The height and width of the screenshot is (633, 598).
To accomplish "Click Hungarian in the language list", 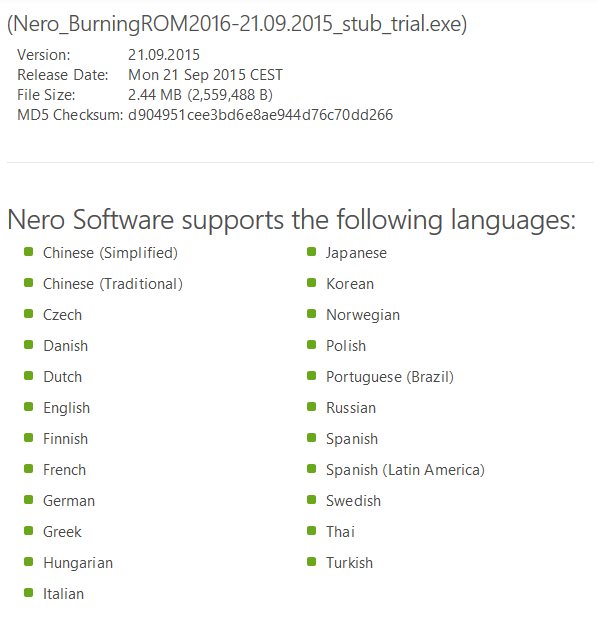I will coord(78,563).
